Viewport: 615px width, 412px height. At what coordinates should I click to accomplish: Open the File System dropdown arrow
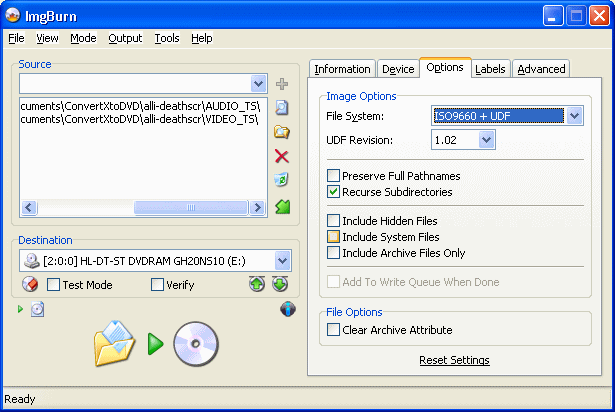click(574, 116)
